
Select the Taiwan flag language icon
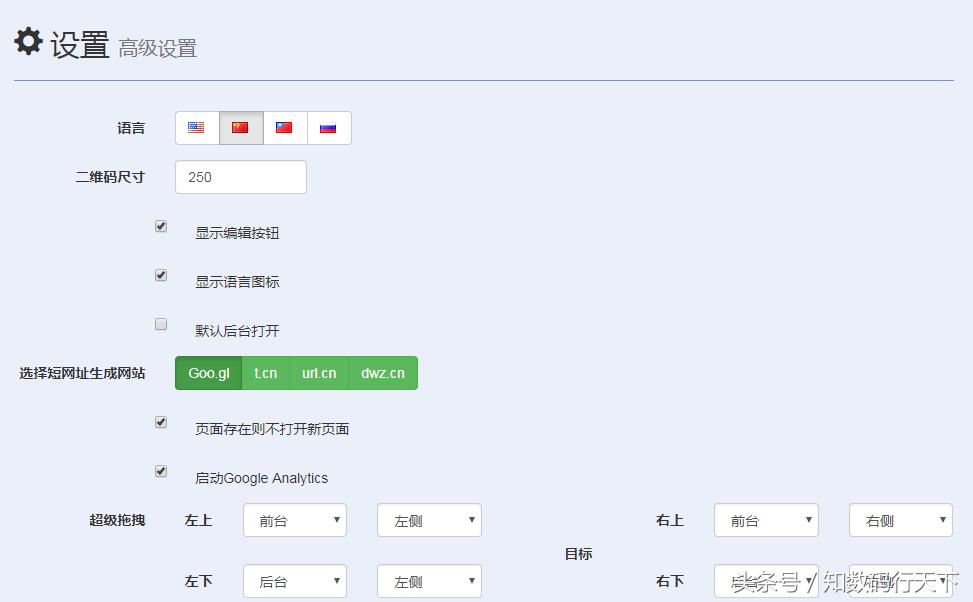(284, 127)
